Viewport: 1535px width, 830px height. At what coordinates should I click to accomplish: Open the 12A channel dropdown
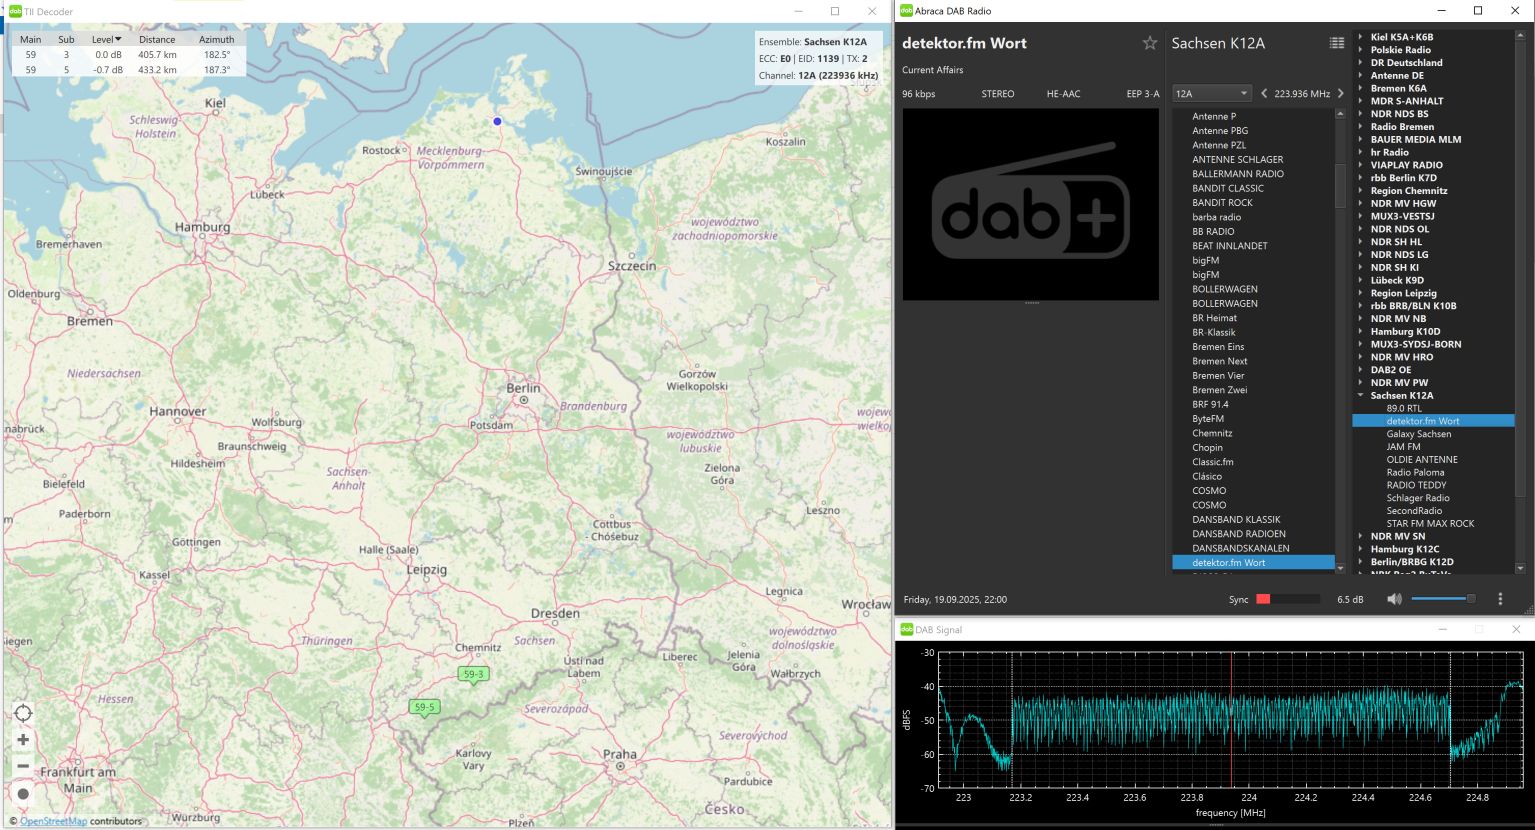pyautogui.click(x=1211, y=93)
